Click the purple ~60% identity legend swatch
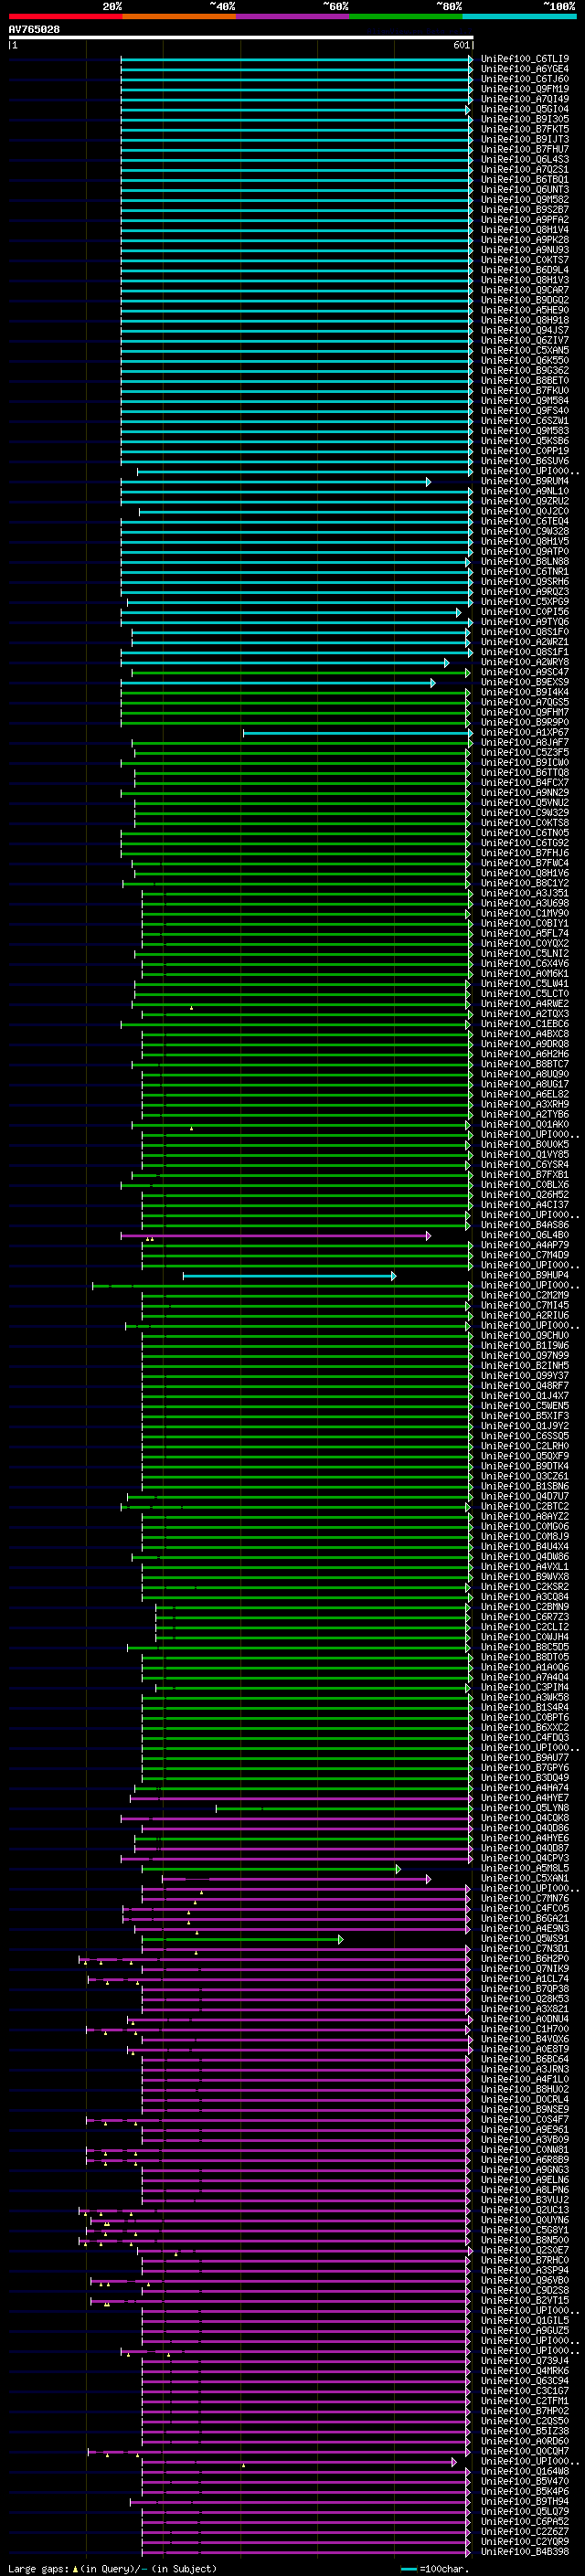The height and width of the screenshot is (2576, 585). point(293,16)
